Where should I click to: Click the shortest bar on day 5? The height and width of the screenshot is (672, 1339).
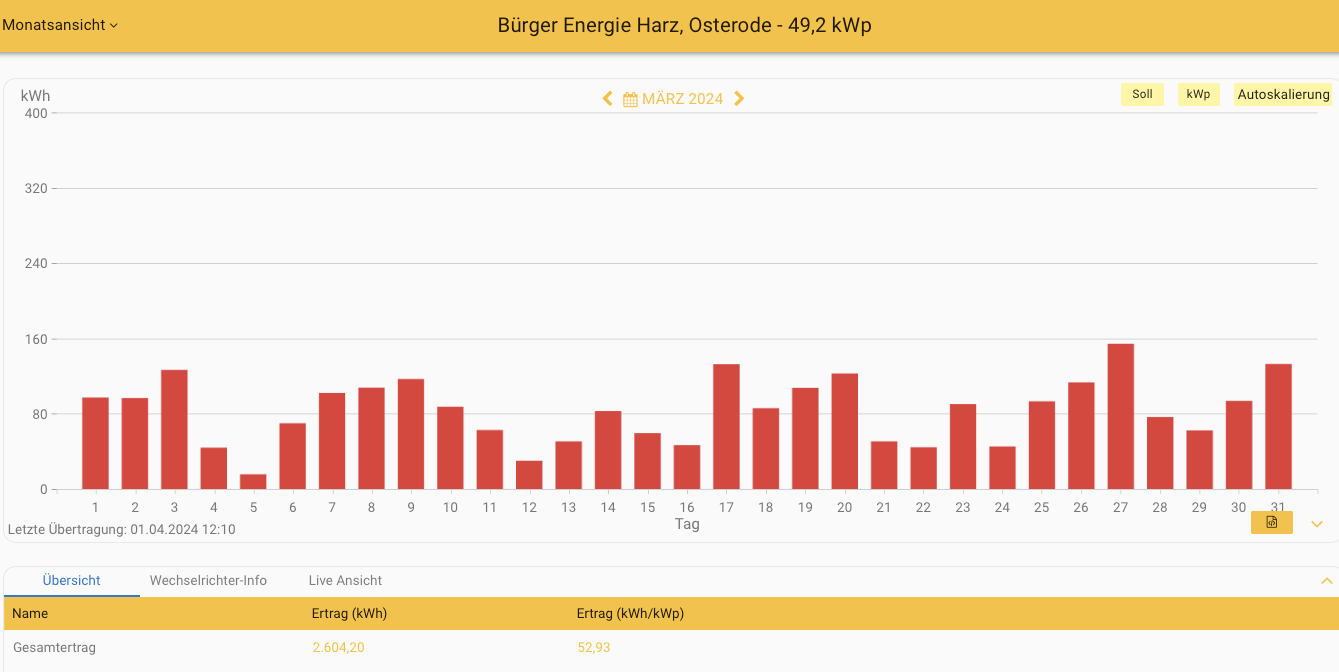253,482
